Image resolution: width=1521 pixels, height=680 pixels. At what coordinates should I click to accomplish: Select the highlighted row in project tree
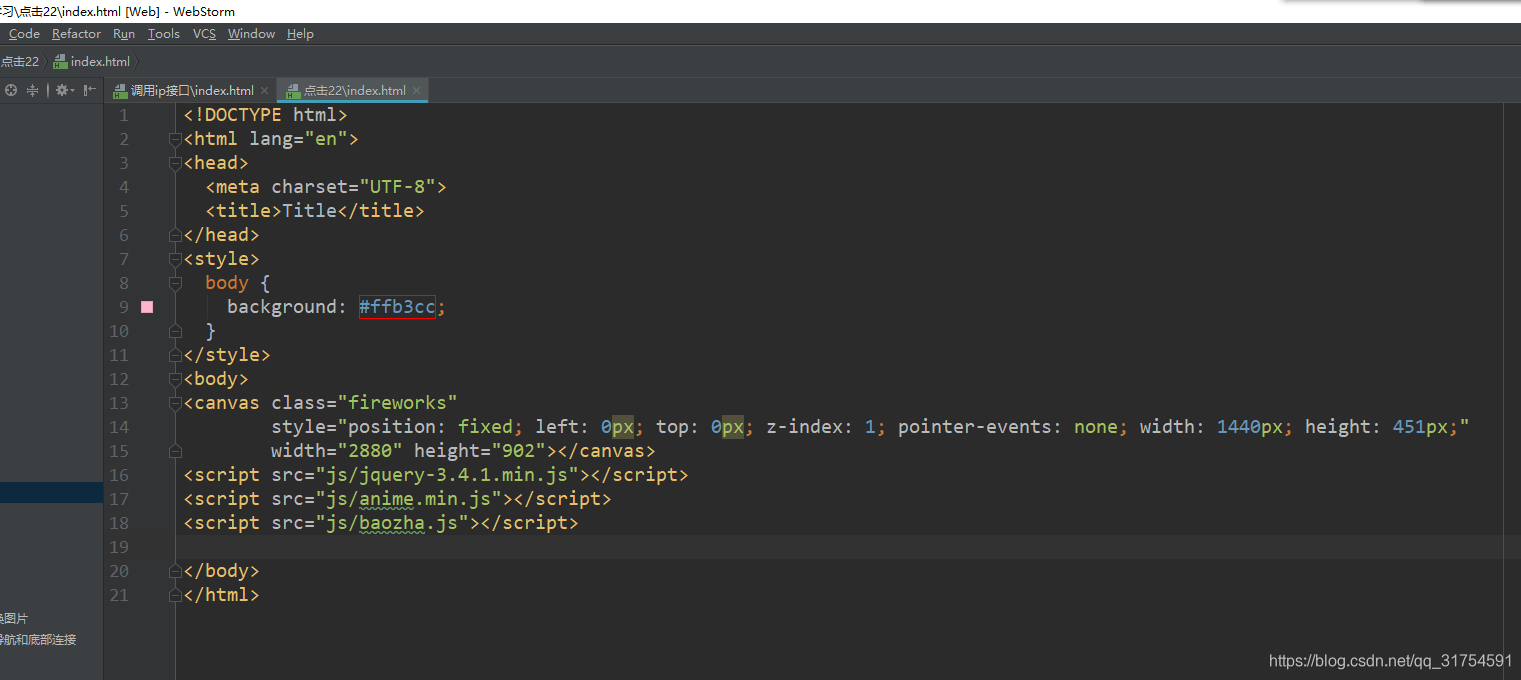point(51,493)
